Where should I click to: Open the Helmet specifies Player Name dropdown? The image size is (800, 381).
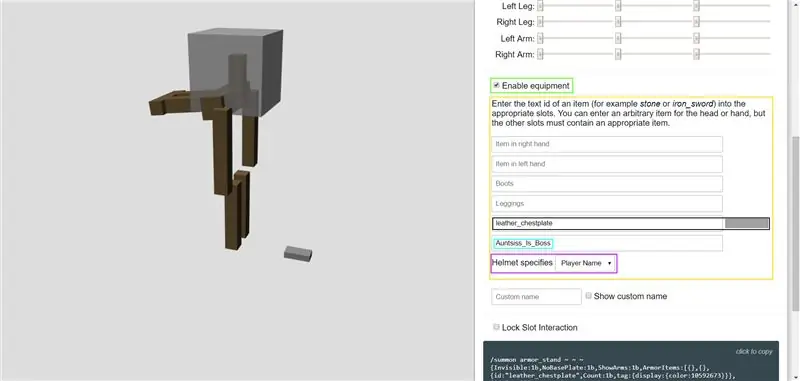click(x=585, y=263)
